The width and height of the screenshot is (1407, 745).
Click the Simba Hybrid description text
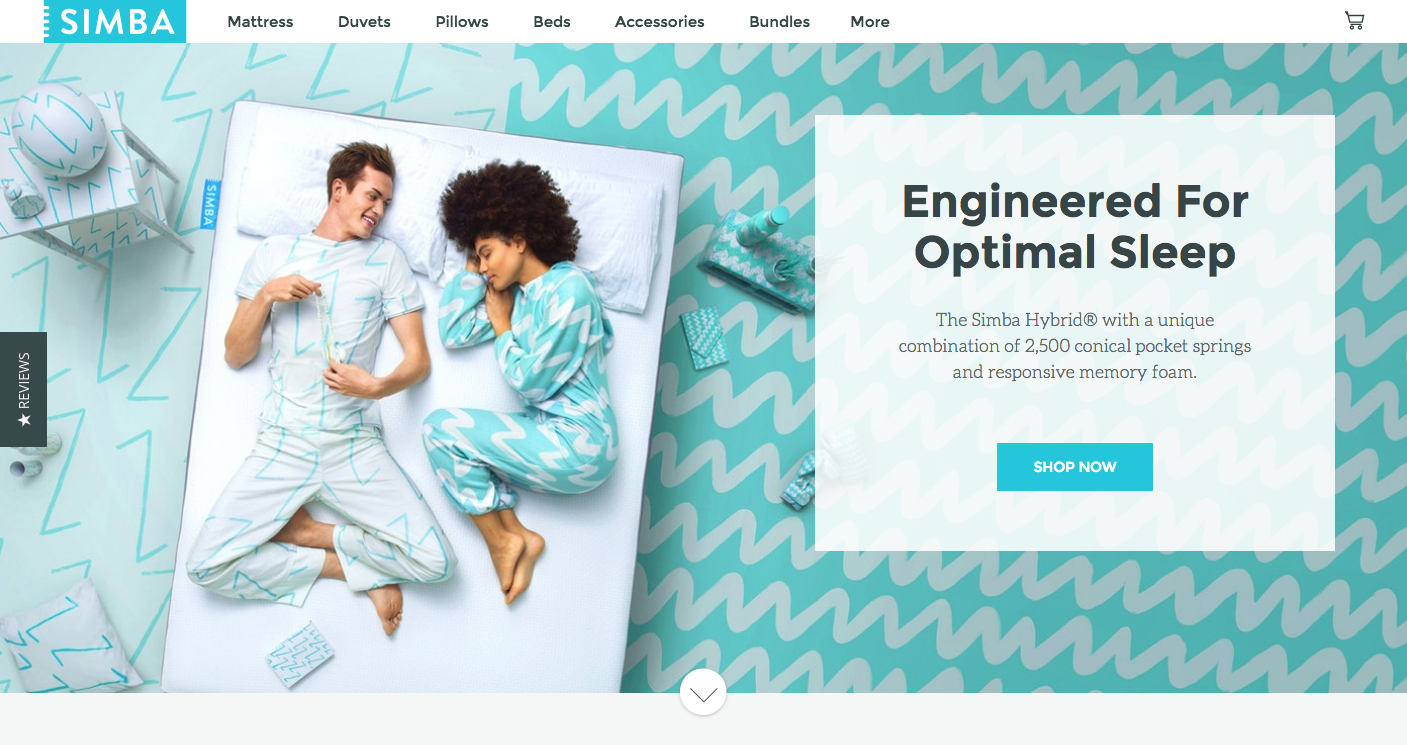click(1075, 346)
